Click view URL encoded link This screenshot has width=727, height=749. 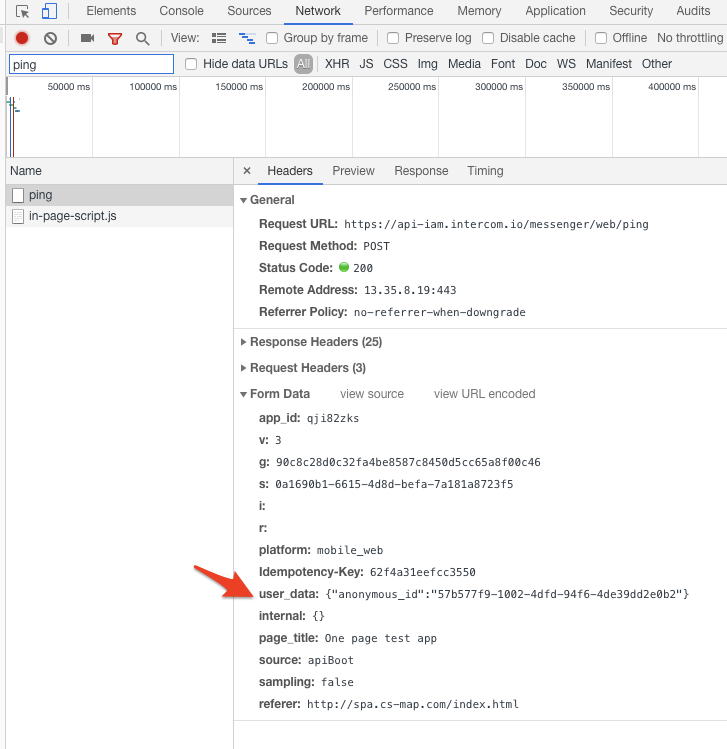pyautogui.click(x=484, y=394)
